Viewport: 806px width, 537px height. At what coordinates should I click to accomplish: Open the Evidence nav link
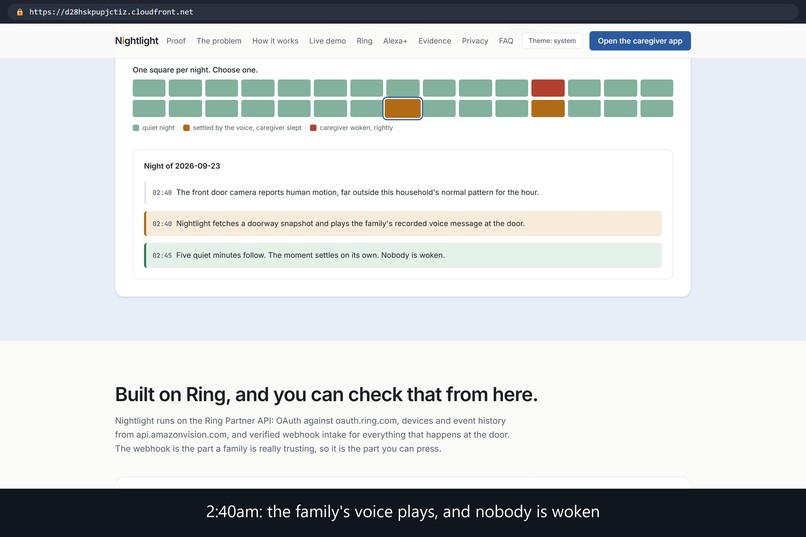434,41
